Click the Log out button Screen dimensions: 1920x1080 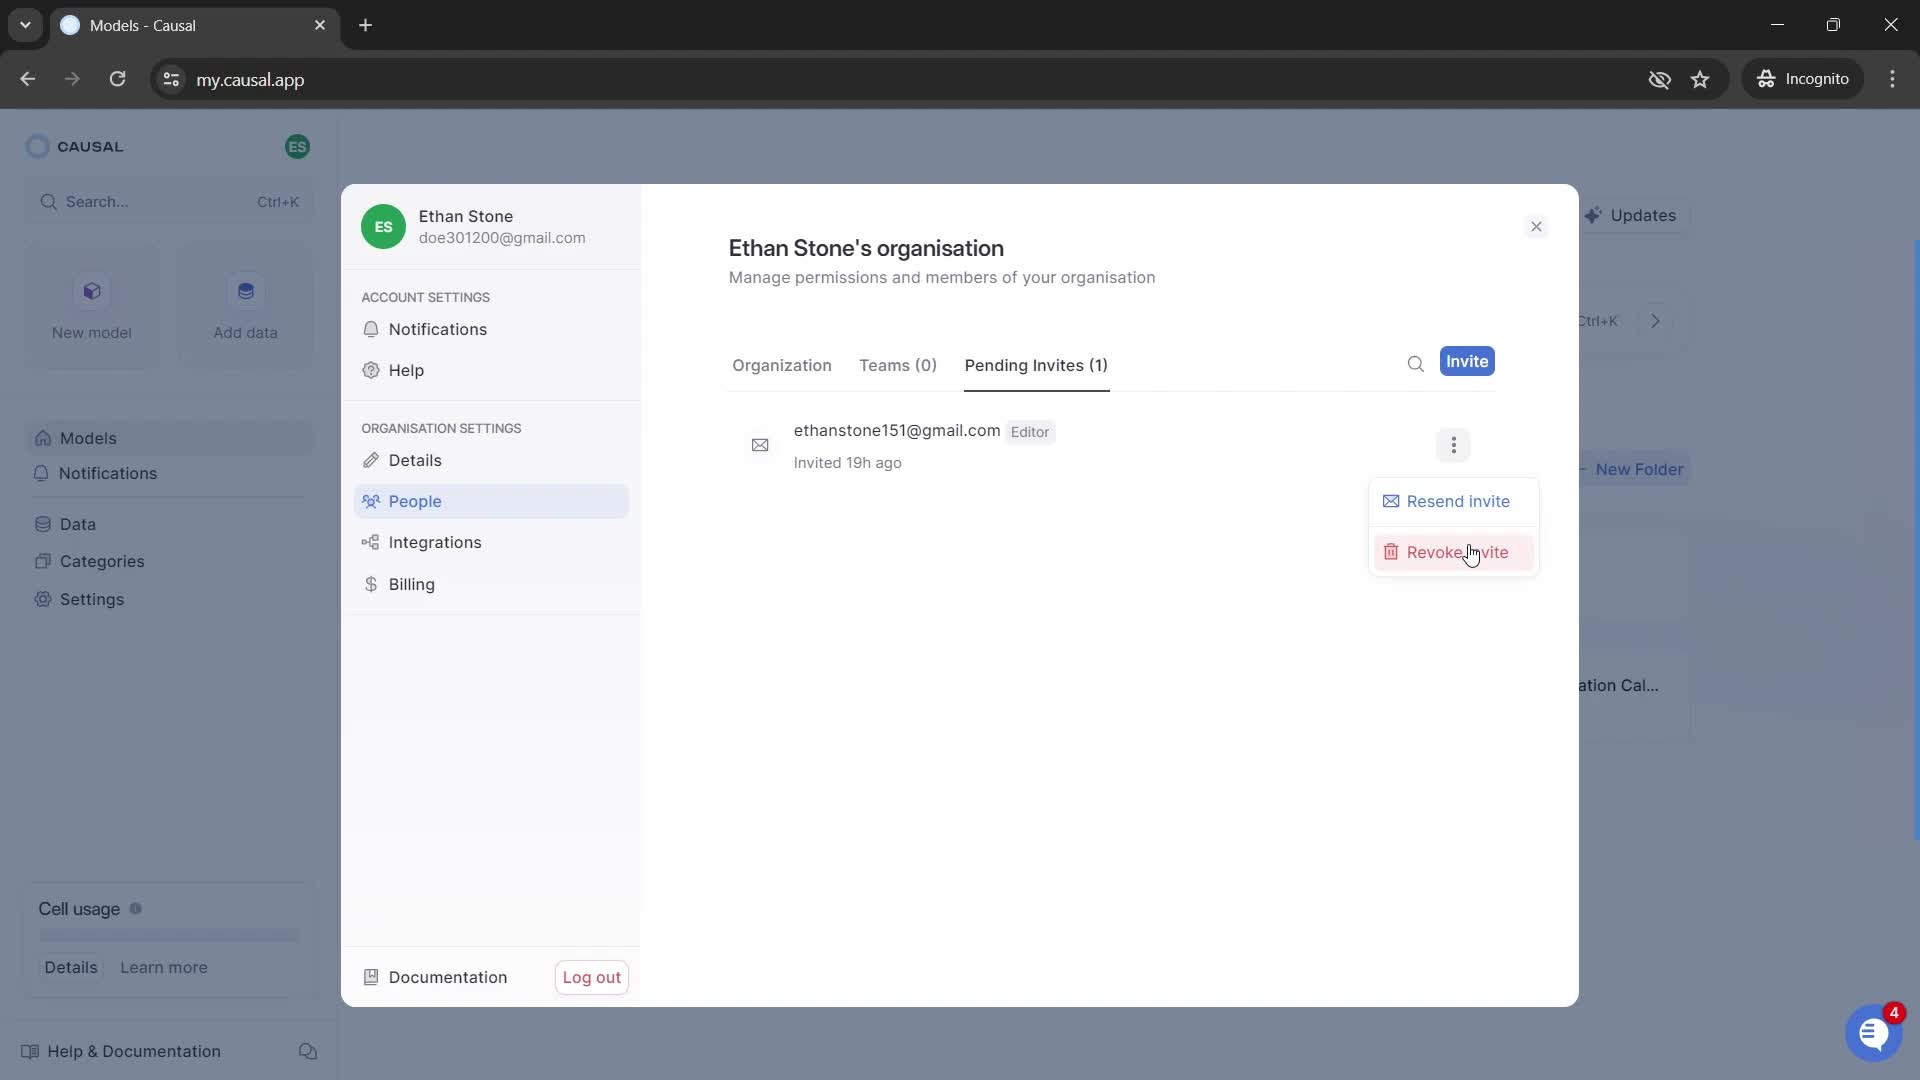point(591,976)
